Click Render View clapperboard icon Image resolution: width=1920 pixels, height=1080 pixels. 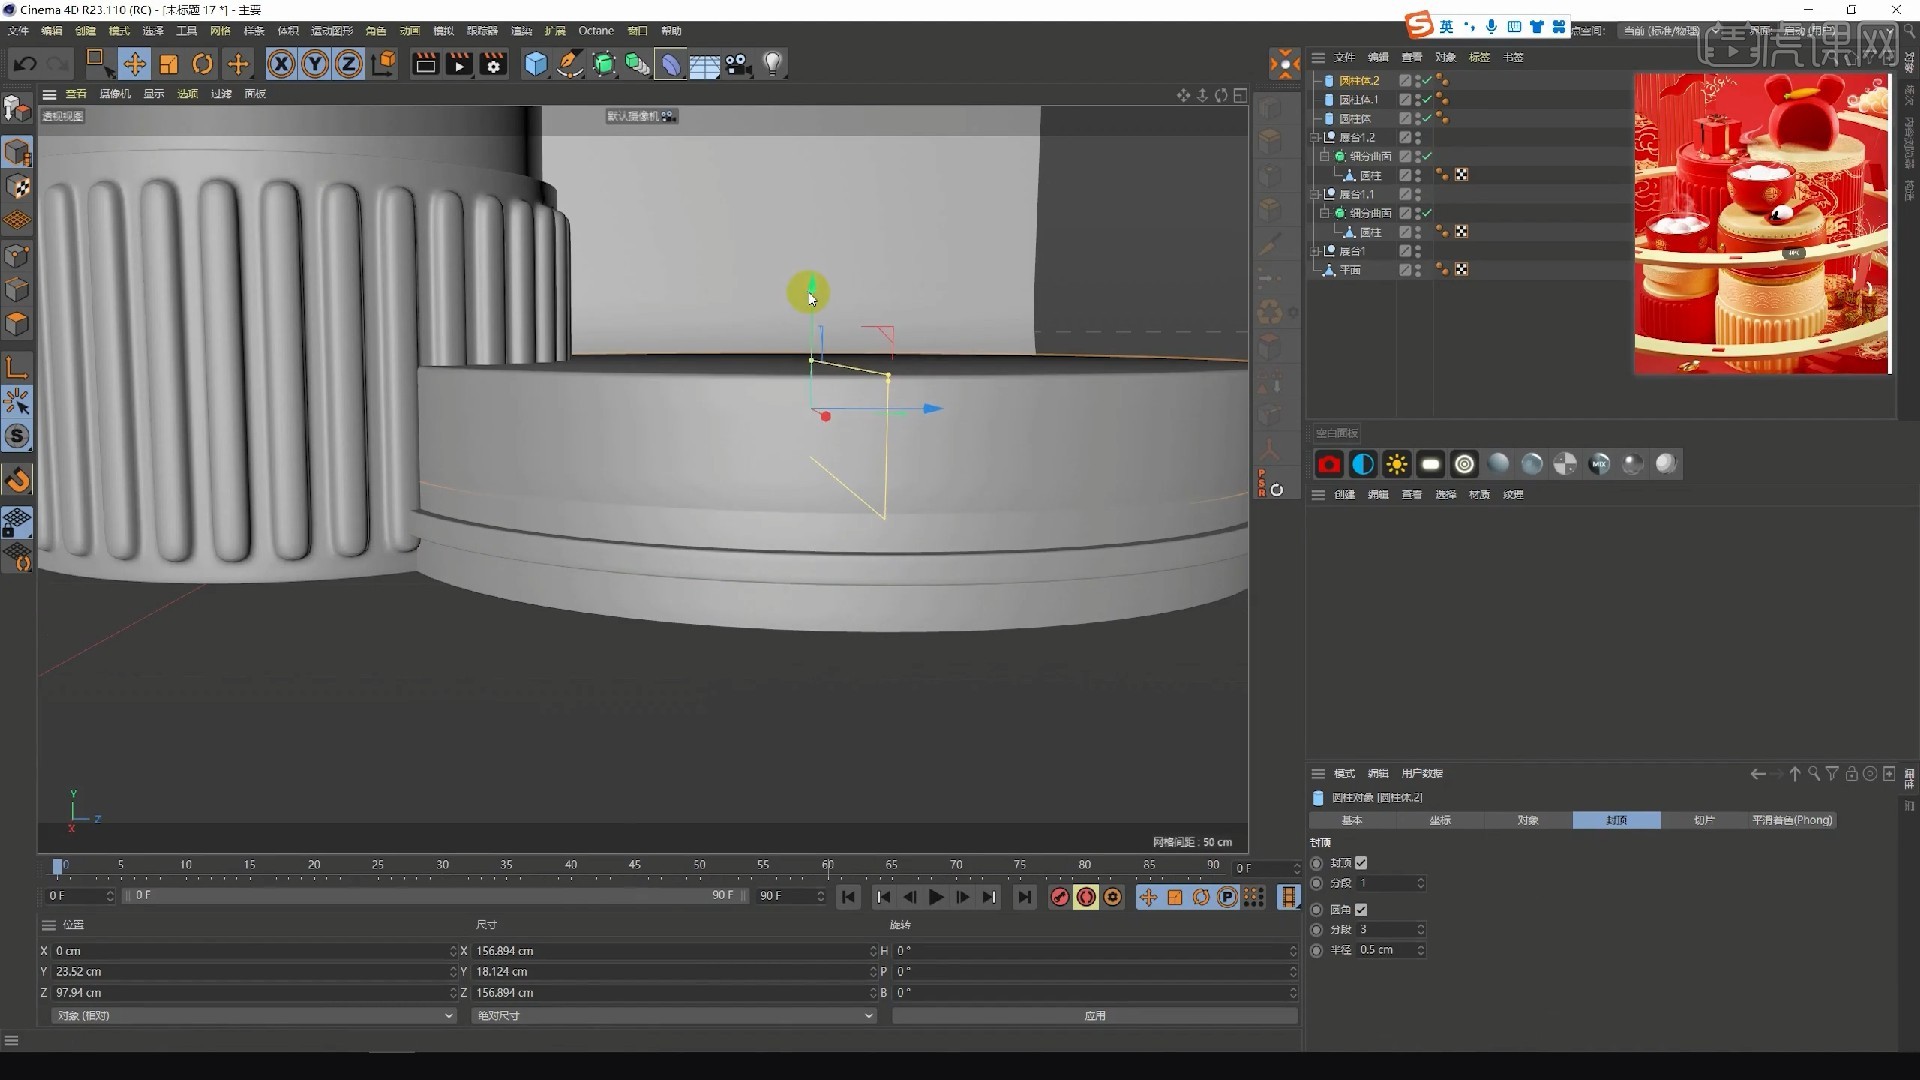pos(425,64)
